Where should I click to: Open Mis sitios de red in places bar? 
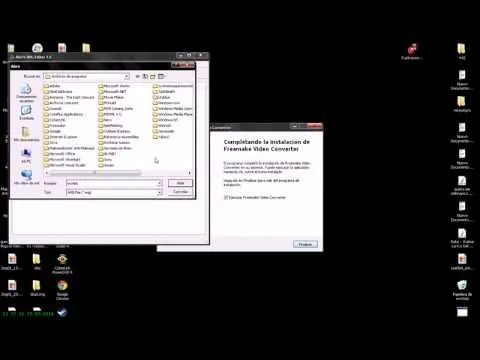26,177
